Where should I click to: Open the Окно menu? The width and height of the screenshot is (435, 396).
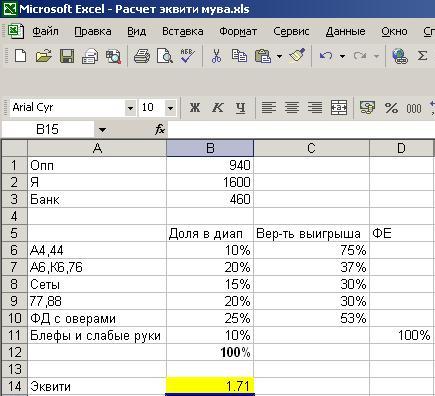394,32
